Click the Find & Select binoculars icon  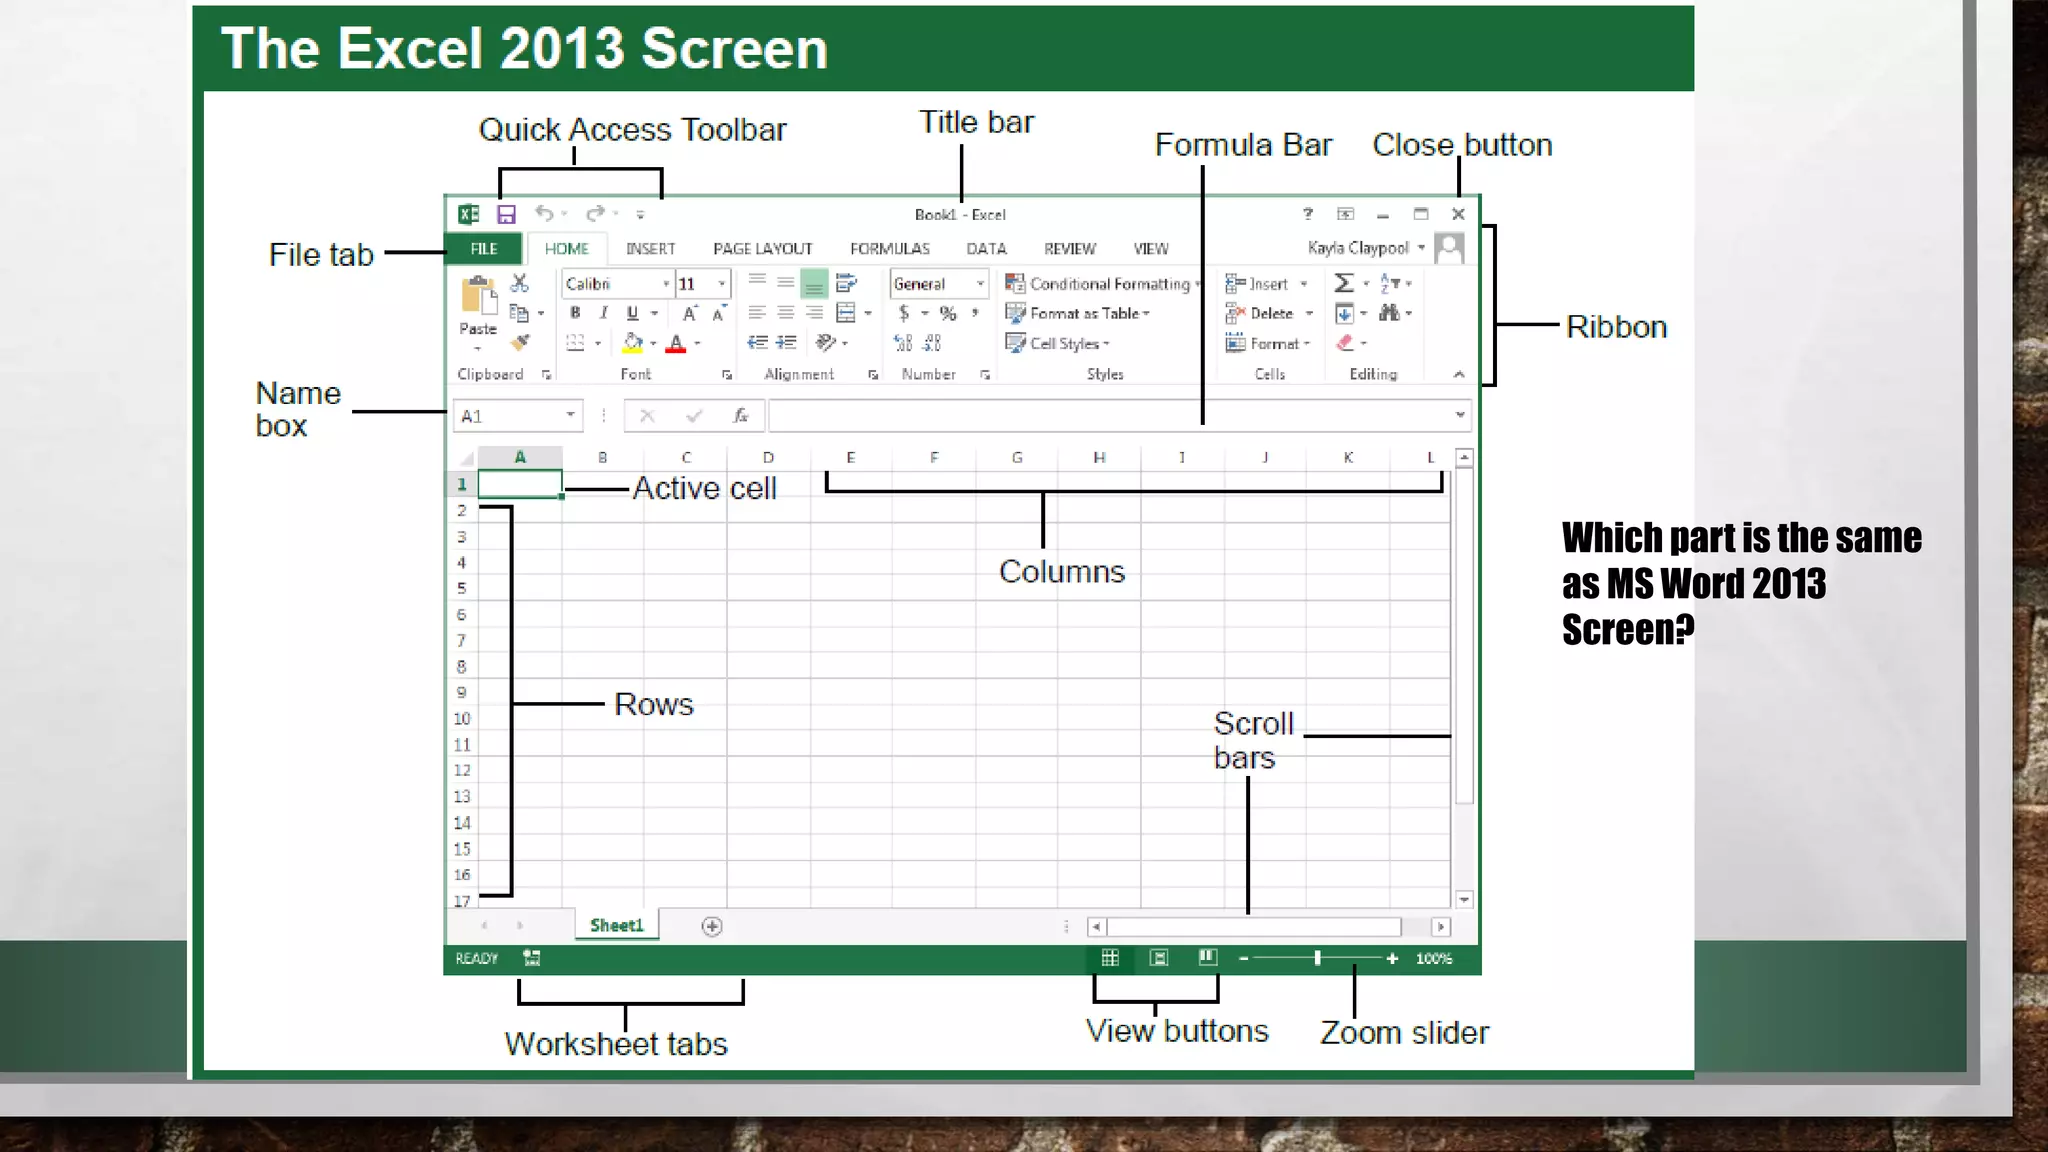click(1389, 313)
